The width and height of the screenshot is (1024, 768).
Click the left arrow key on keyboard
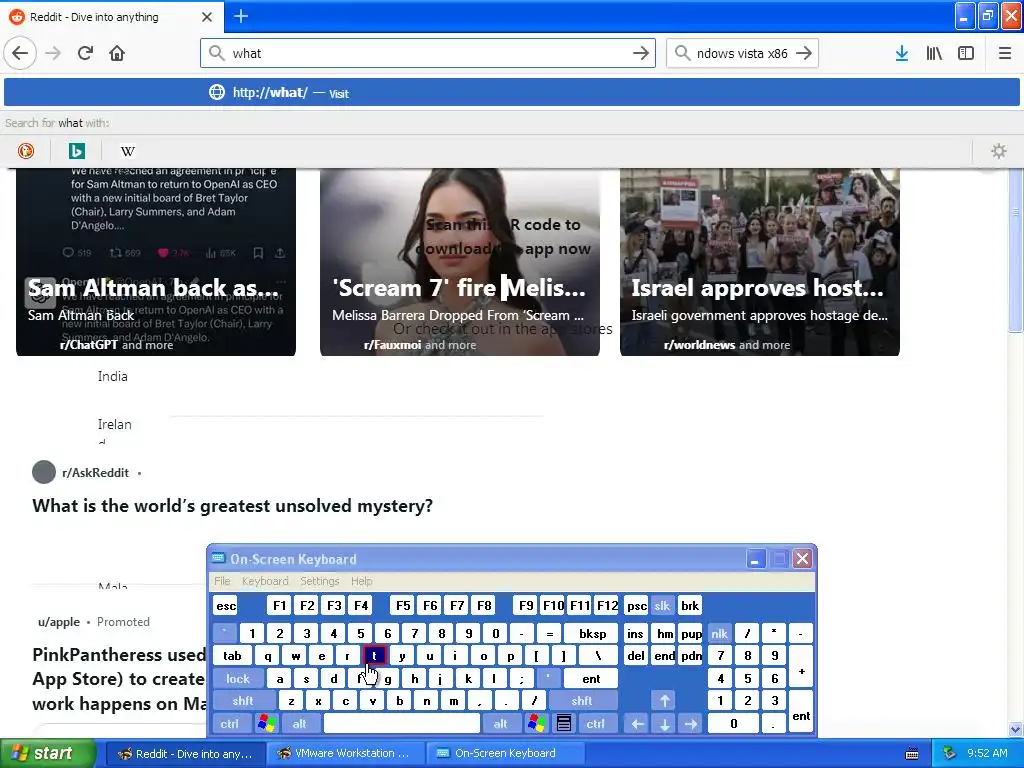click(x=637, y=724)
